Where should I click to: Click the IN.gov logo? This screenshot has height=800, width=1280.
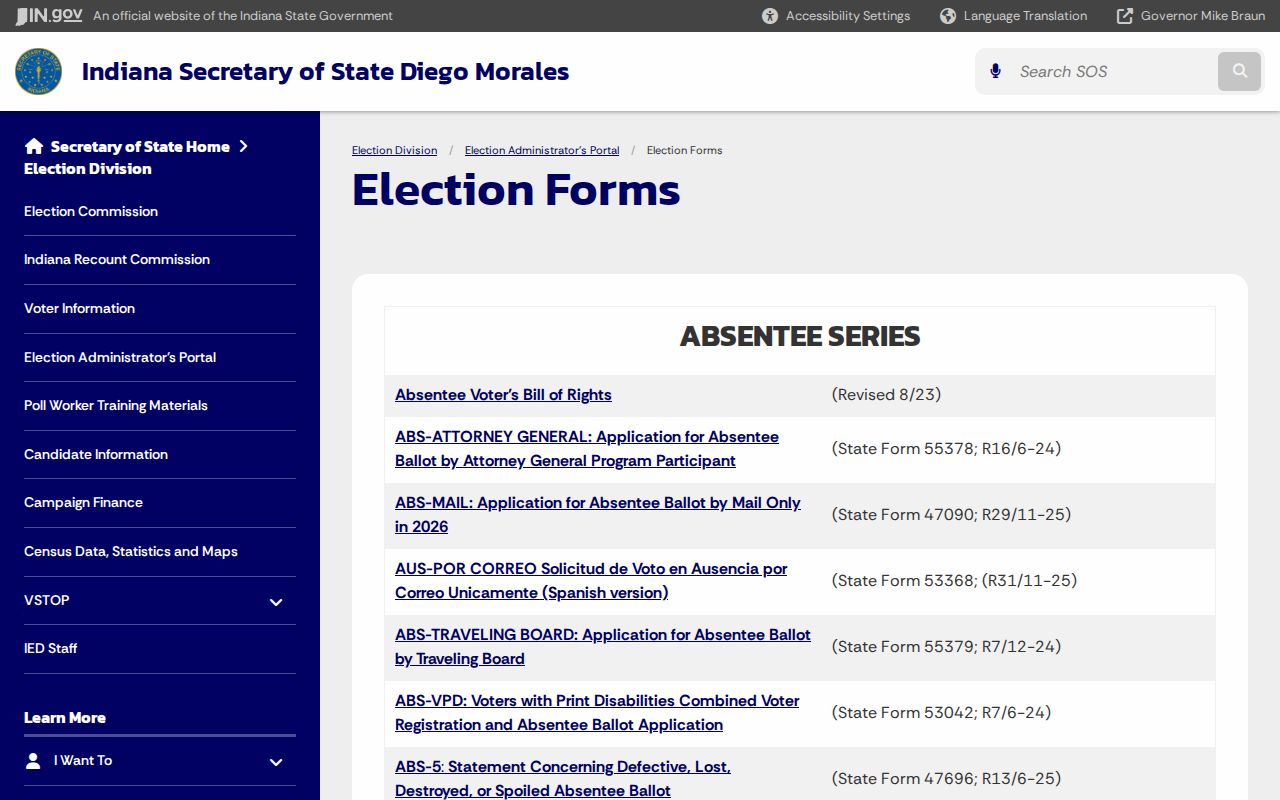click(48, 15)
